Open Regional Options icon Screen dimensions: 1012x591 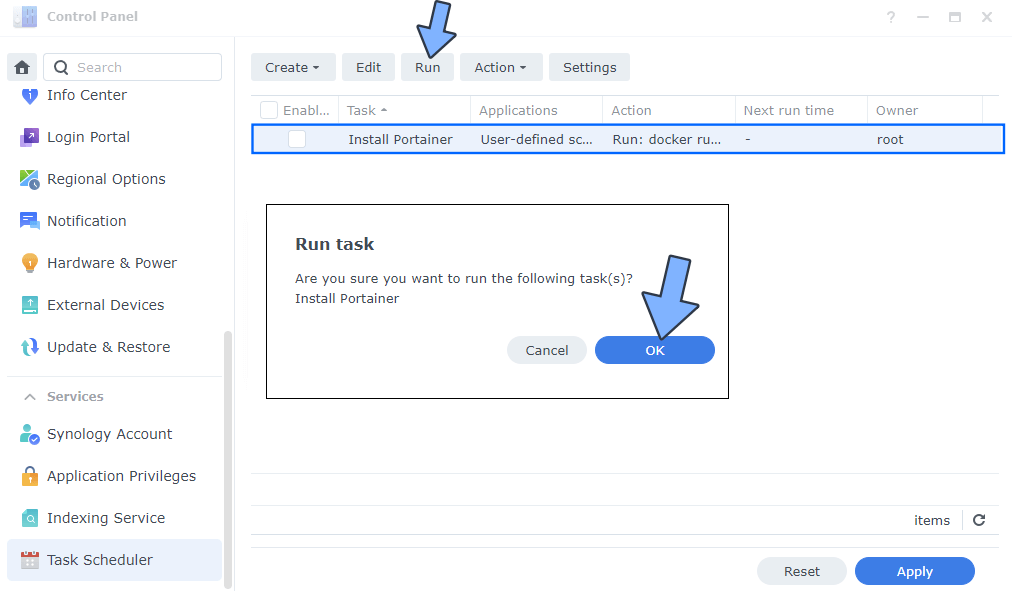(x=29, y=179)
